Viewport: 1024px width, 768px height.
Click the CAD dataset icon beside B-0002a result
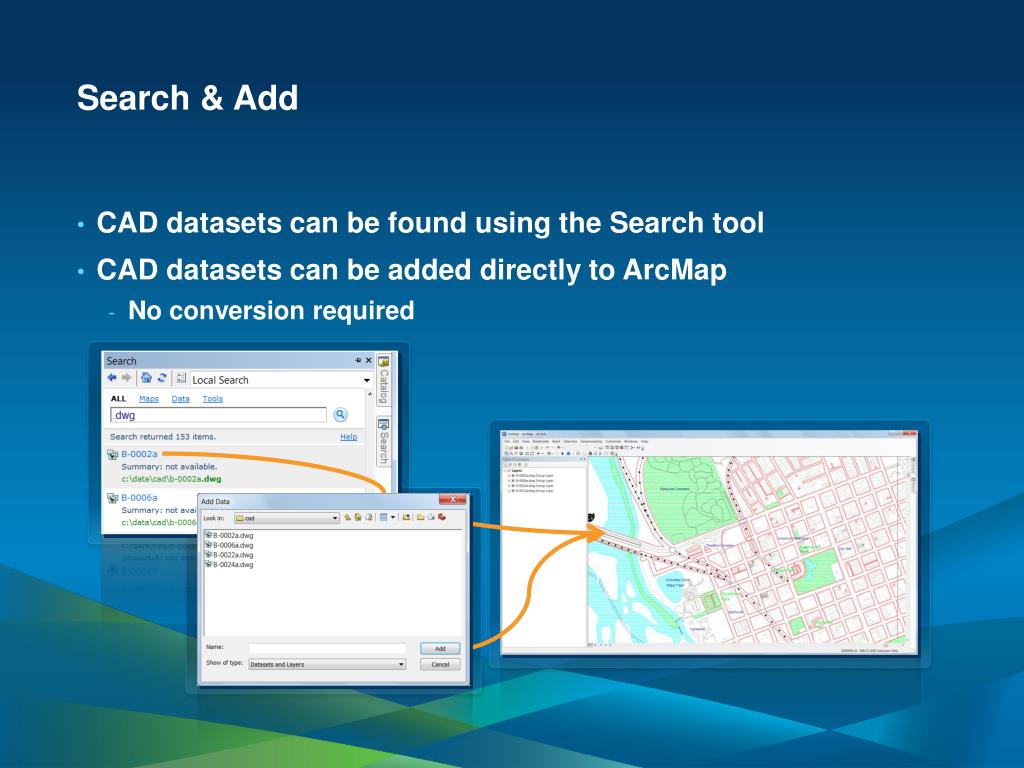click(x=112, y=455)
